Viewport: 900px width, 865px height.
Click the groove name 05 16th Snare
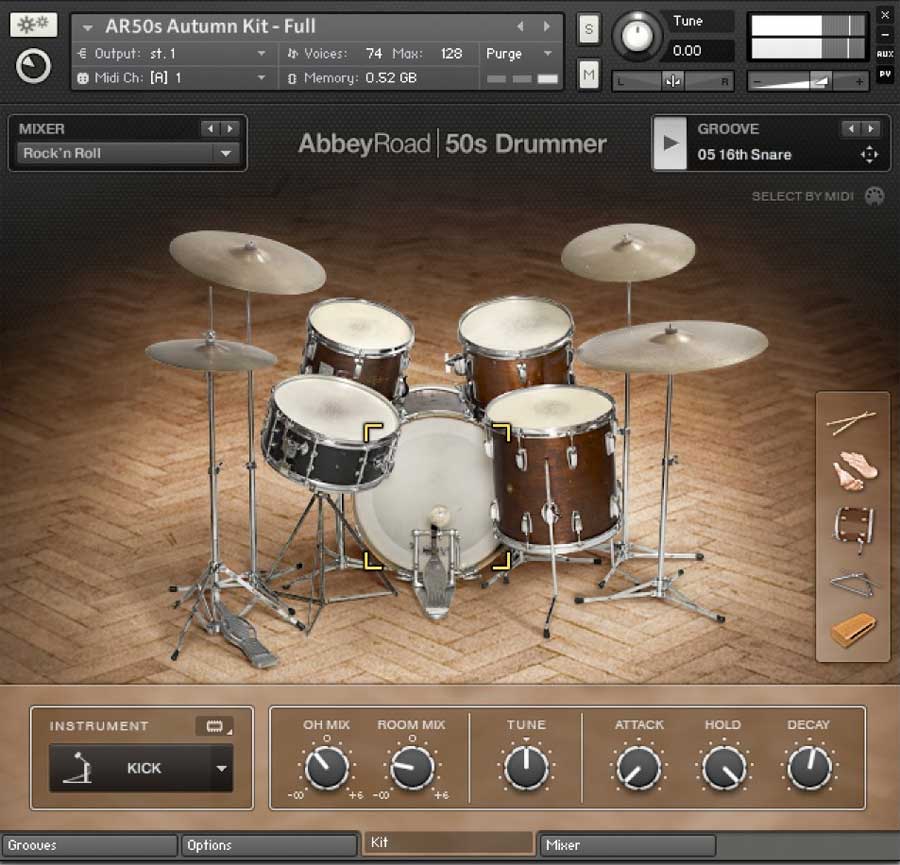click(x=744, y=154)
